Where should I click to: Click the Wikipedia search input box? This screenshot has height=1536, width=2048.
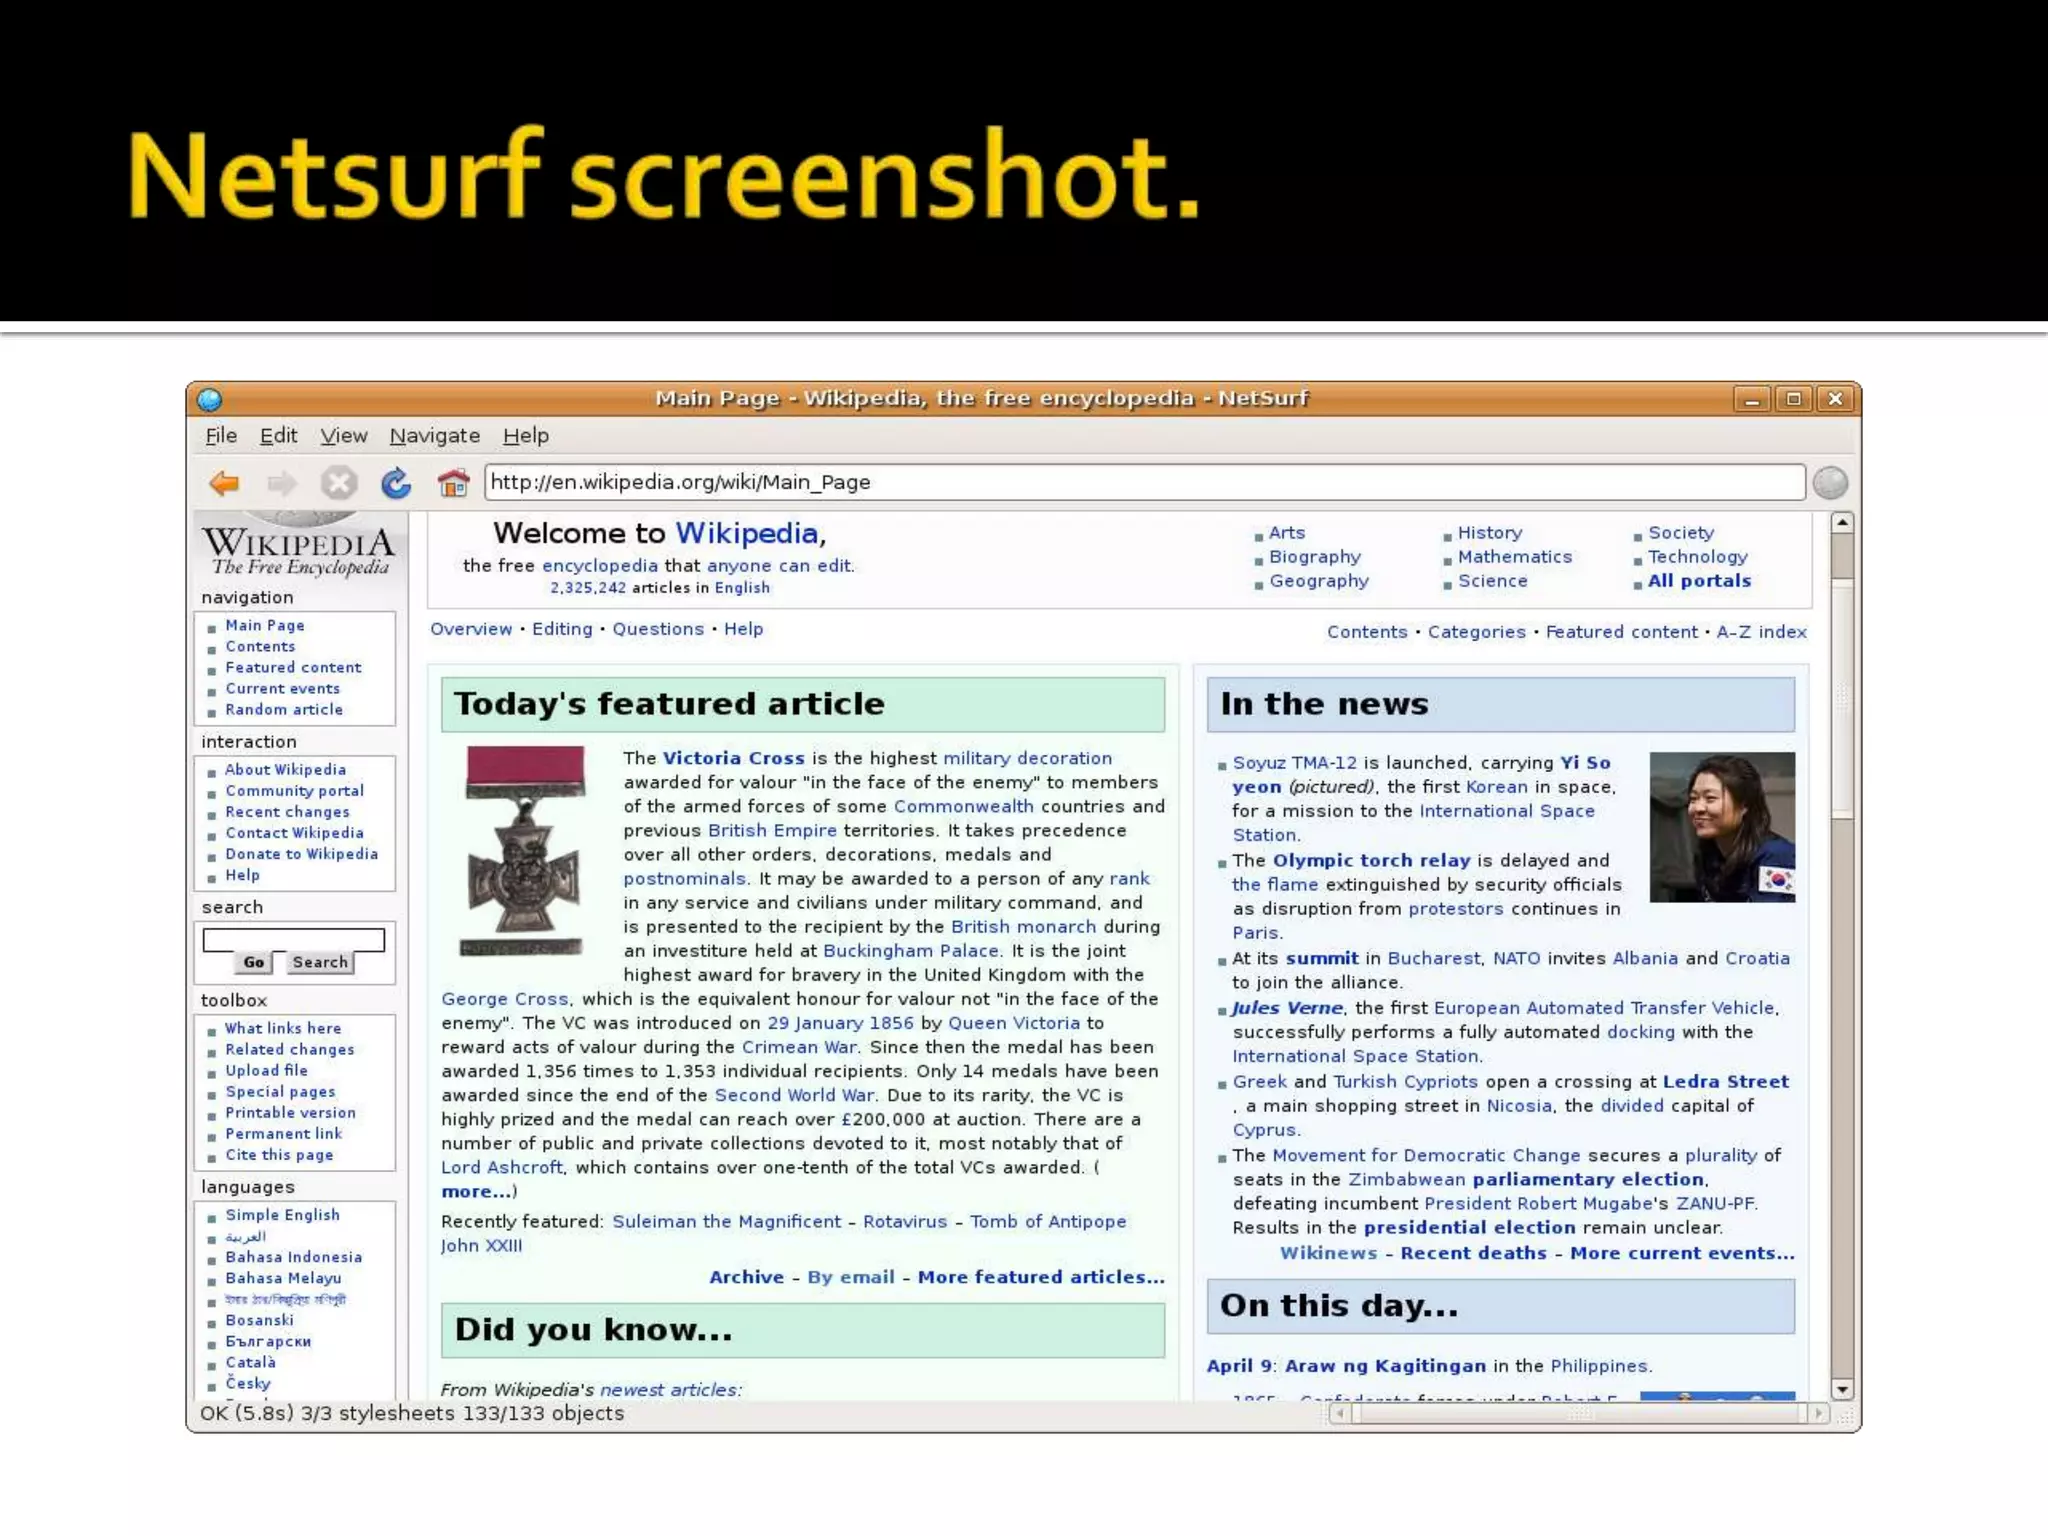[294, 940]
